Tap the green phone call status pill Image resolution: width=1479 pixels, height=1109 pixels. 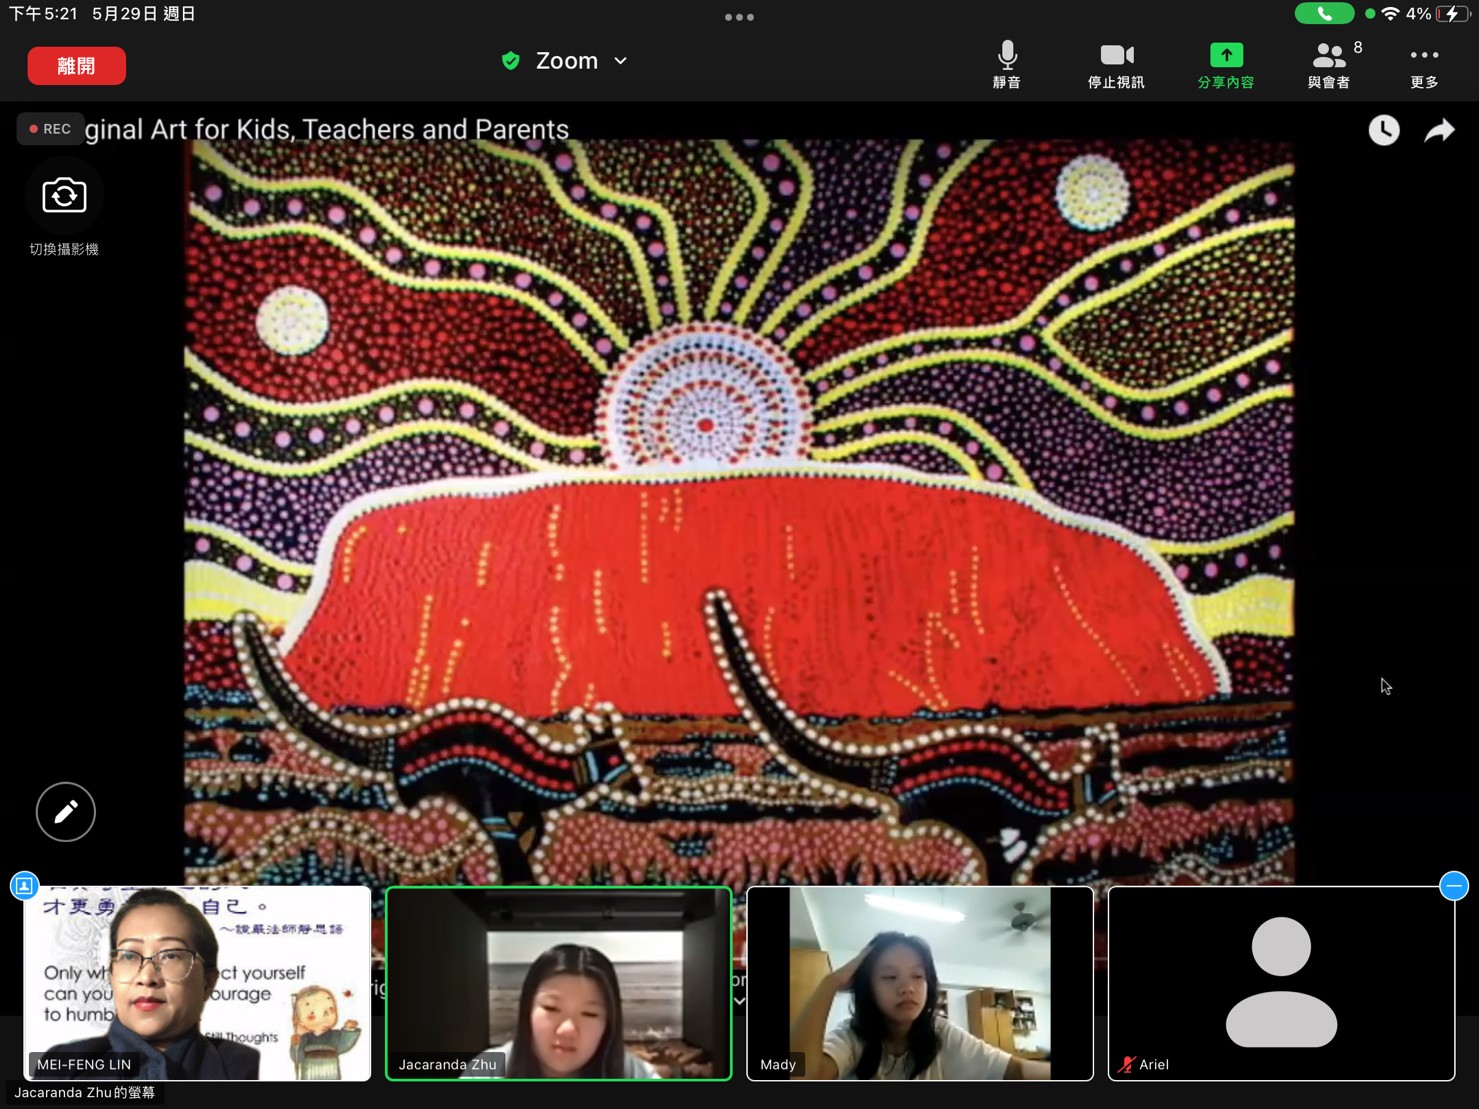1324,14
